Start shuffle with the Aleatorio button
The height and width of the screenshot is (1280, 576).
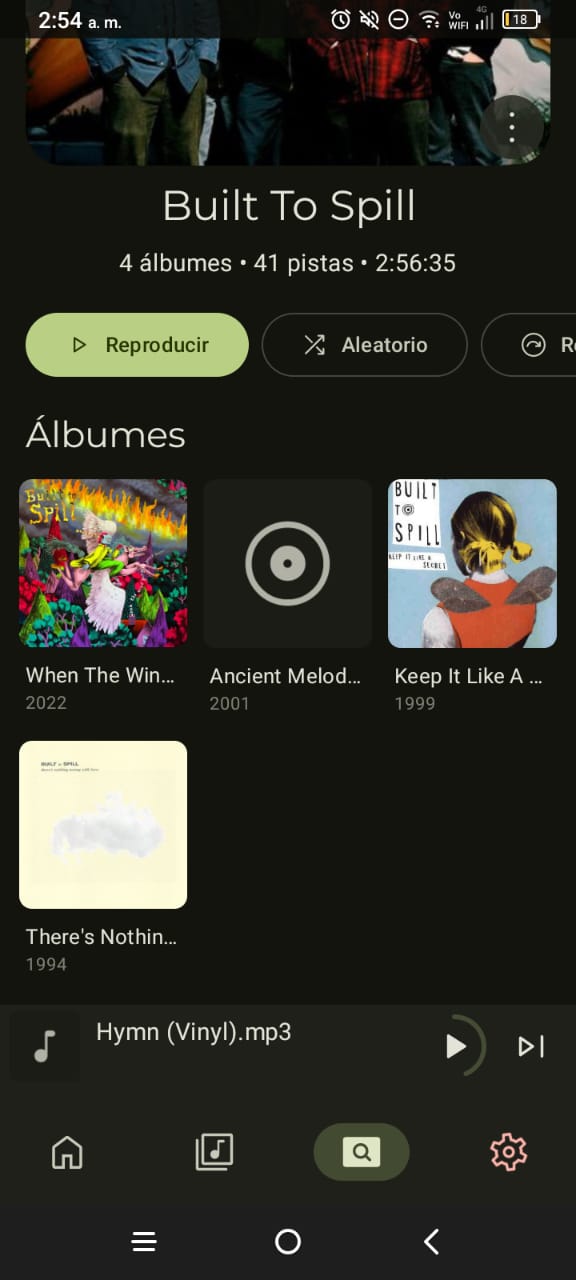[x=364, y=345]
